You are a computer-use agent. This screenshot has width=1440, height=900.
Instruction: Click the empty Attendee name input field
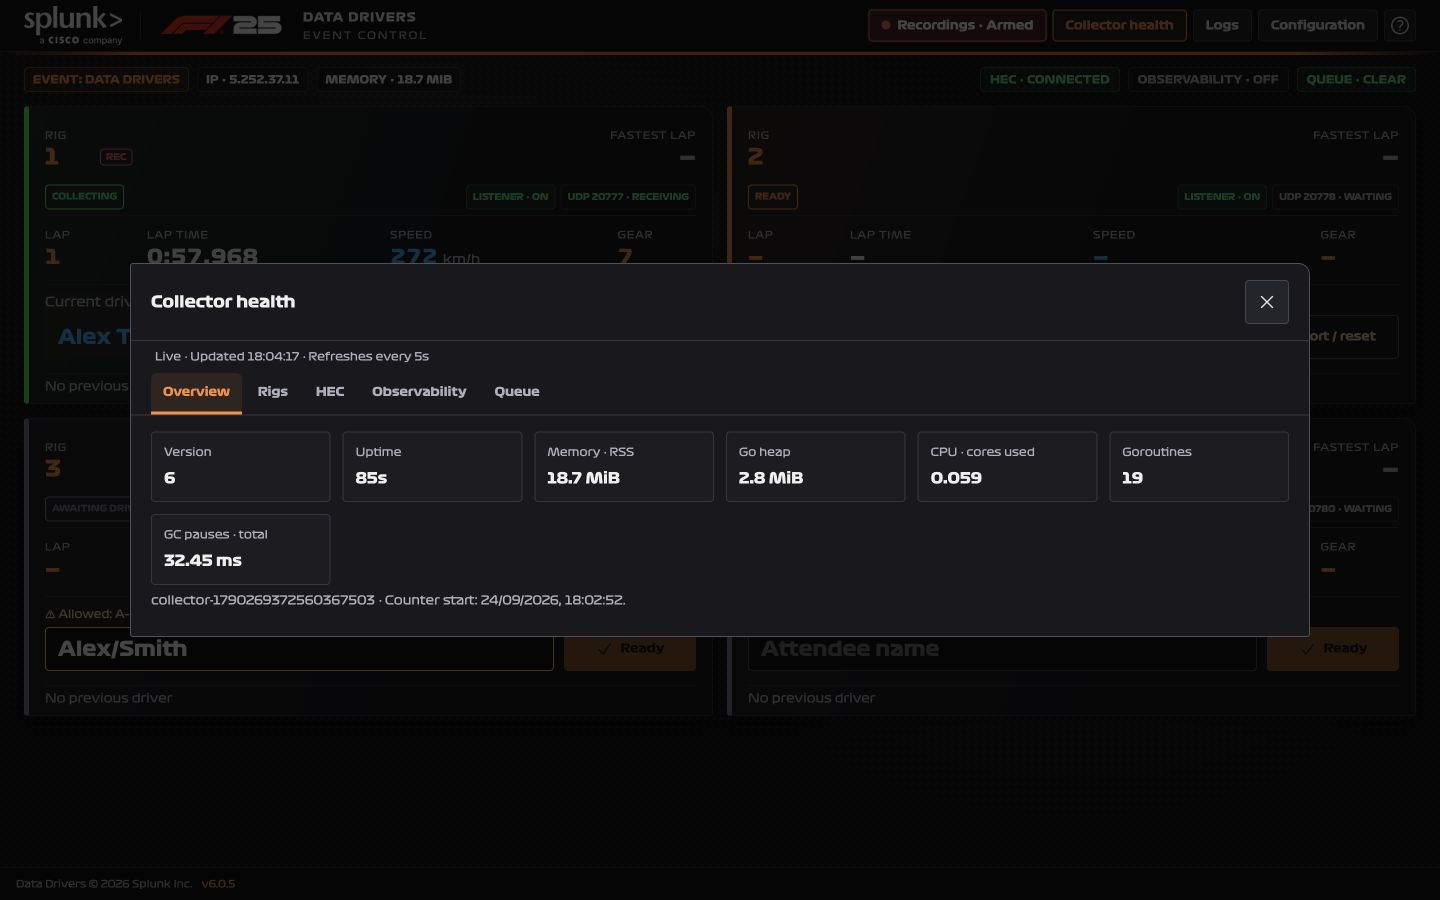[1002, 649]
